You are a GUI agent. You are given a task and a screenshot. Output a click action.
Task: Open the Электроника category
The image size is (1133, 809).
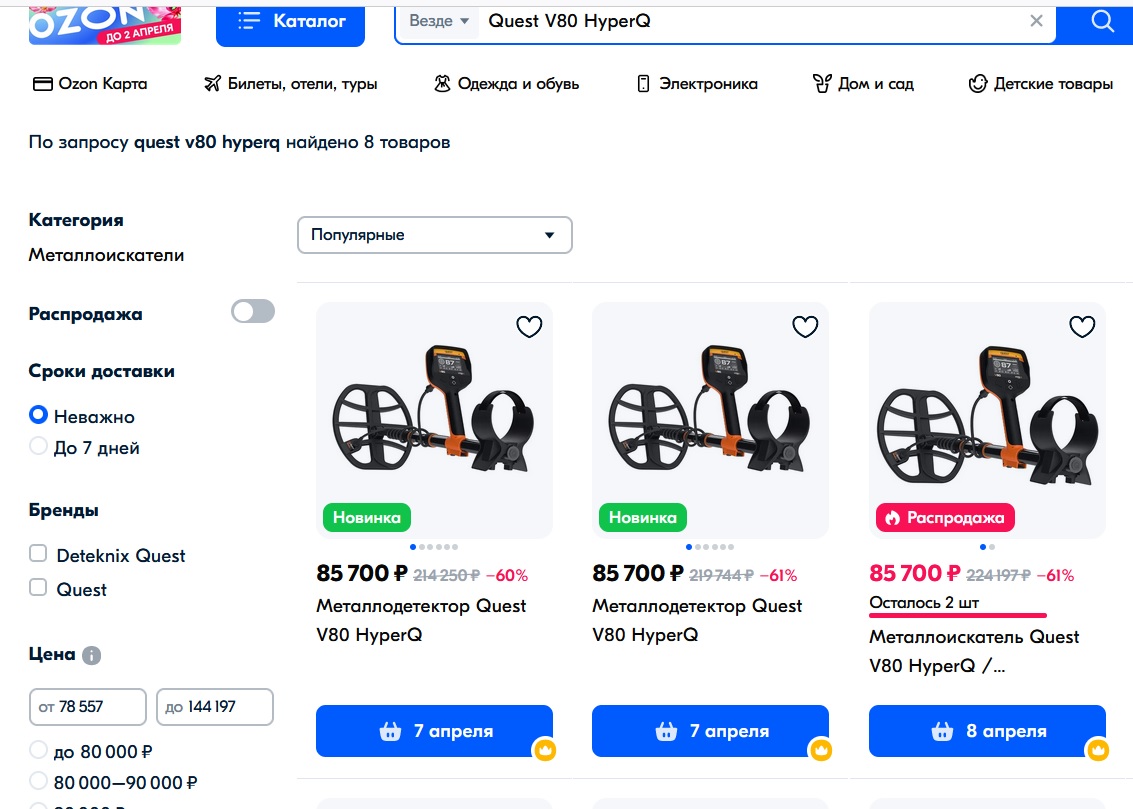pos(697,84)
